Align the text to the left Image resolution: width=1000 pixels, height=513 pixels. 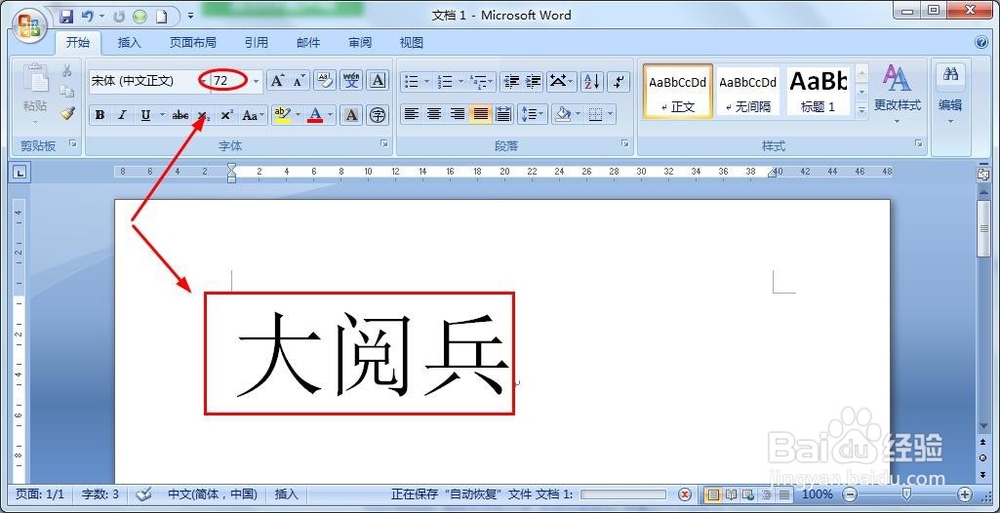point(412,114)
